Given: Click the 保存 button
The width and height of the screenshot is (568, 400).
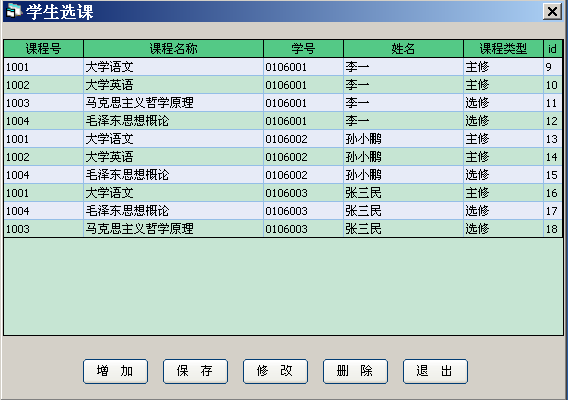Looking at the screenshot, I should pyautogui.click(x=195, y=371).
